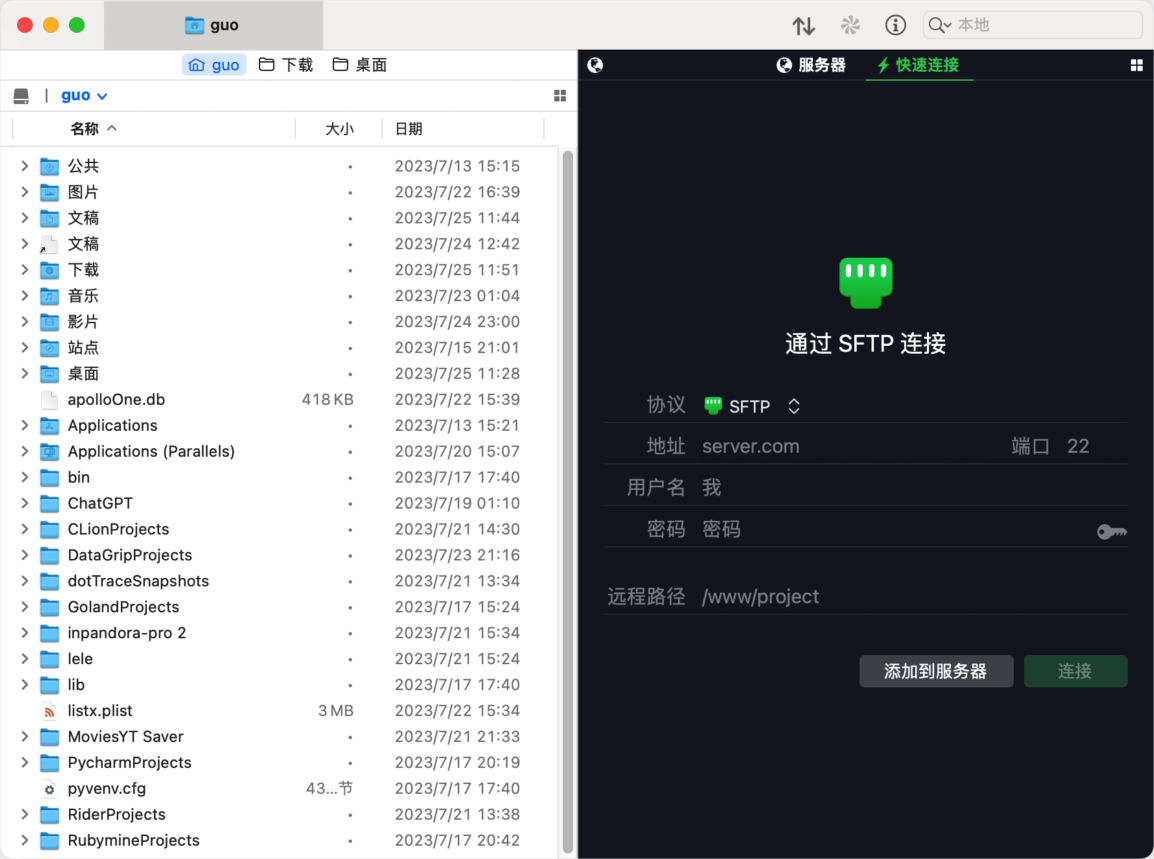Screen dimensions: 1154x859
Task: Click the local file list scrollbar
Action: pos(567,501)
